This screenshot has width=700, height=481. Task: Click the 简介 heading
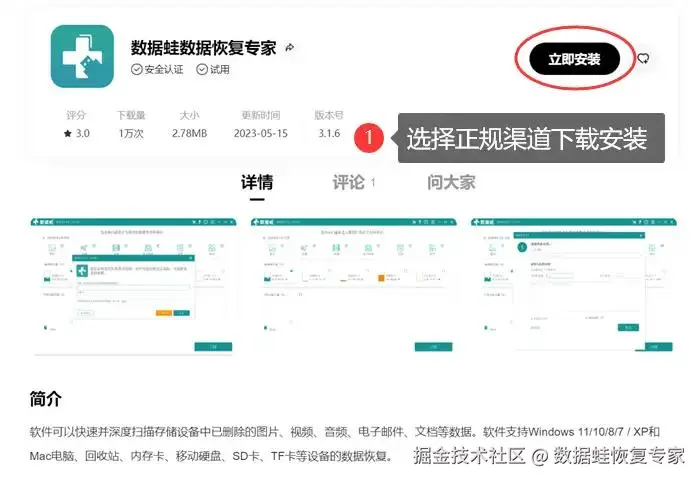point(46,399)
